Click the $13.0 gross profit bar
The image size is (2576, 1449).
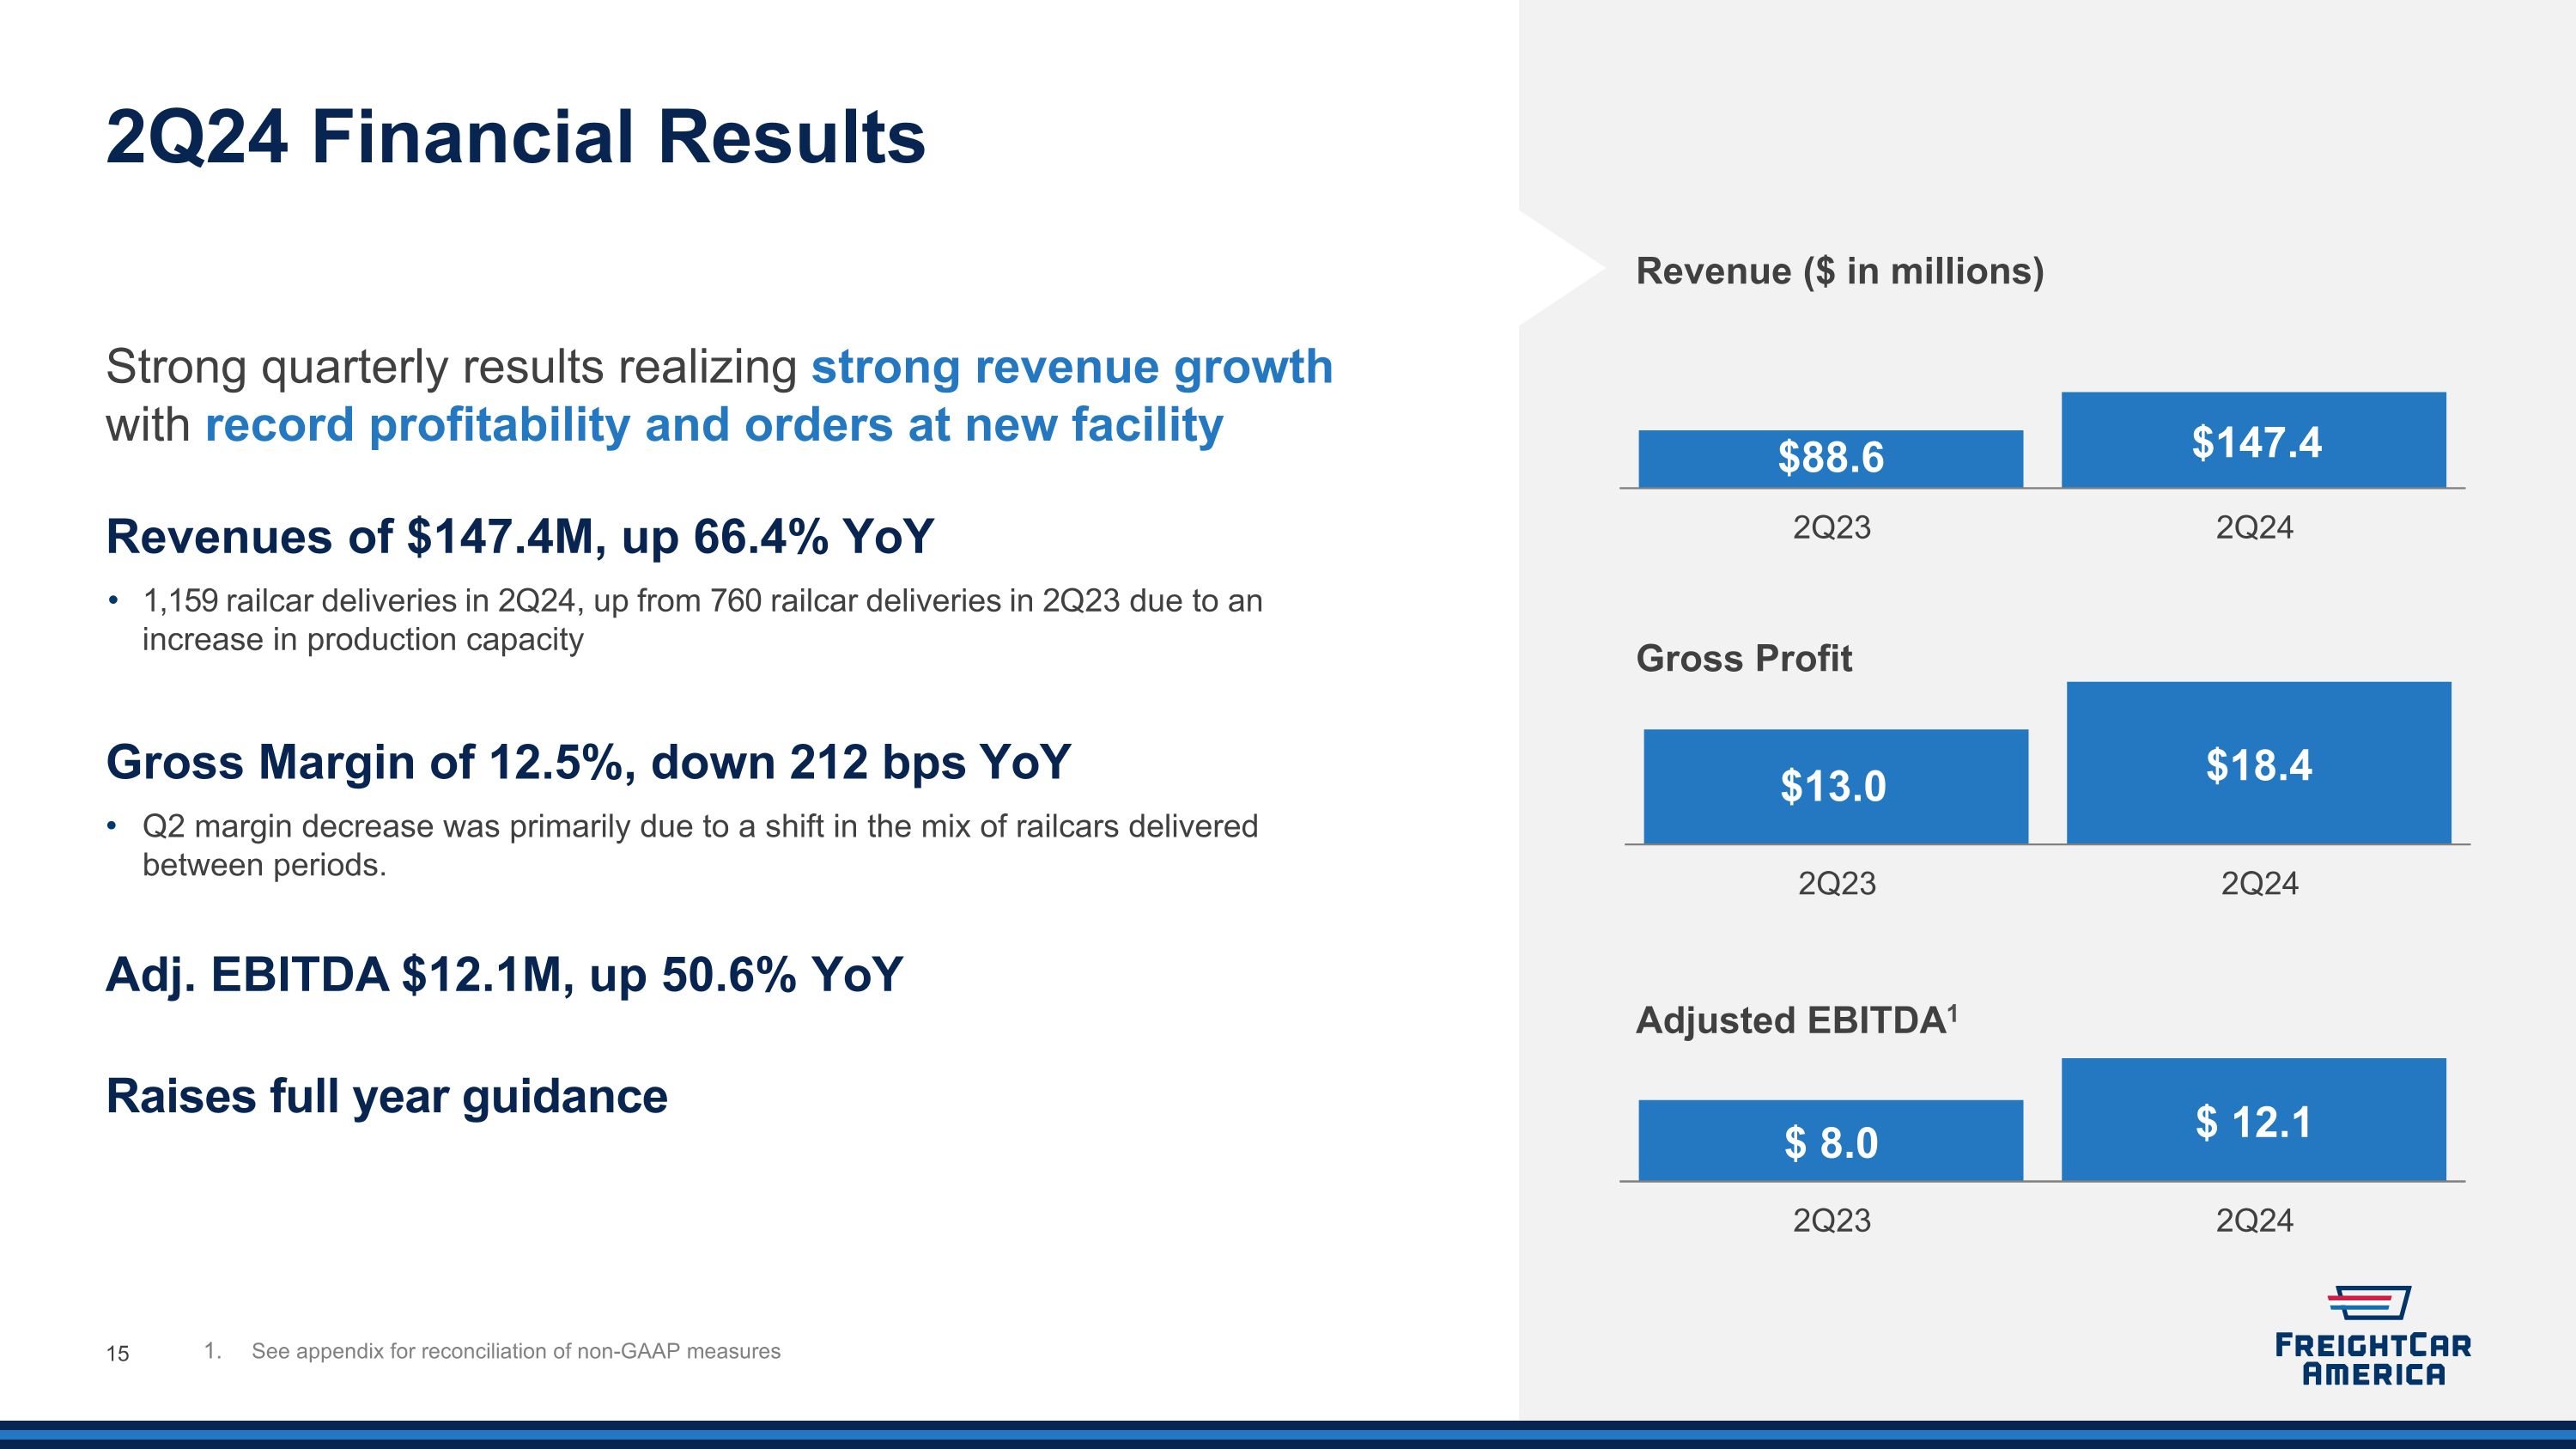point(1836,786)
